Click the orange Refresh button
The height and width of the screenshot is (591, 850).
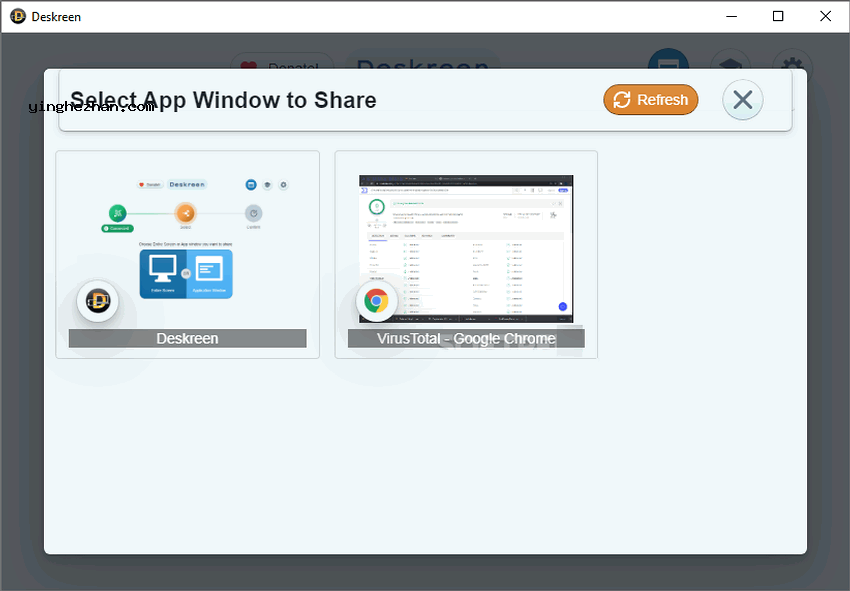[651, 100]
